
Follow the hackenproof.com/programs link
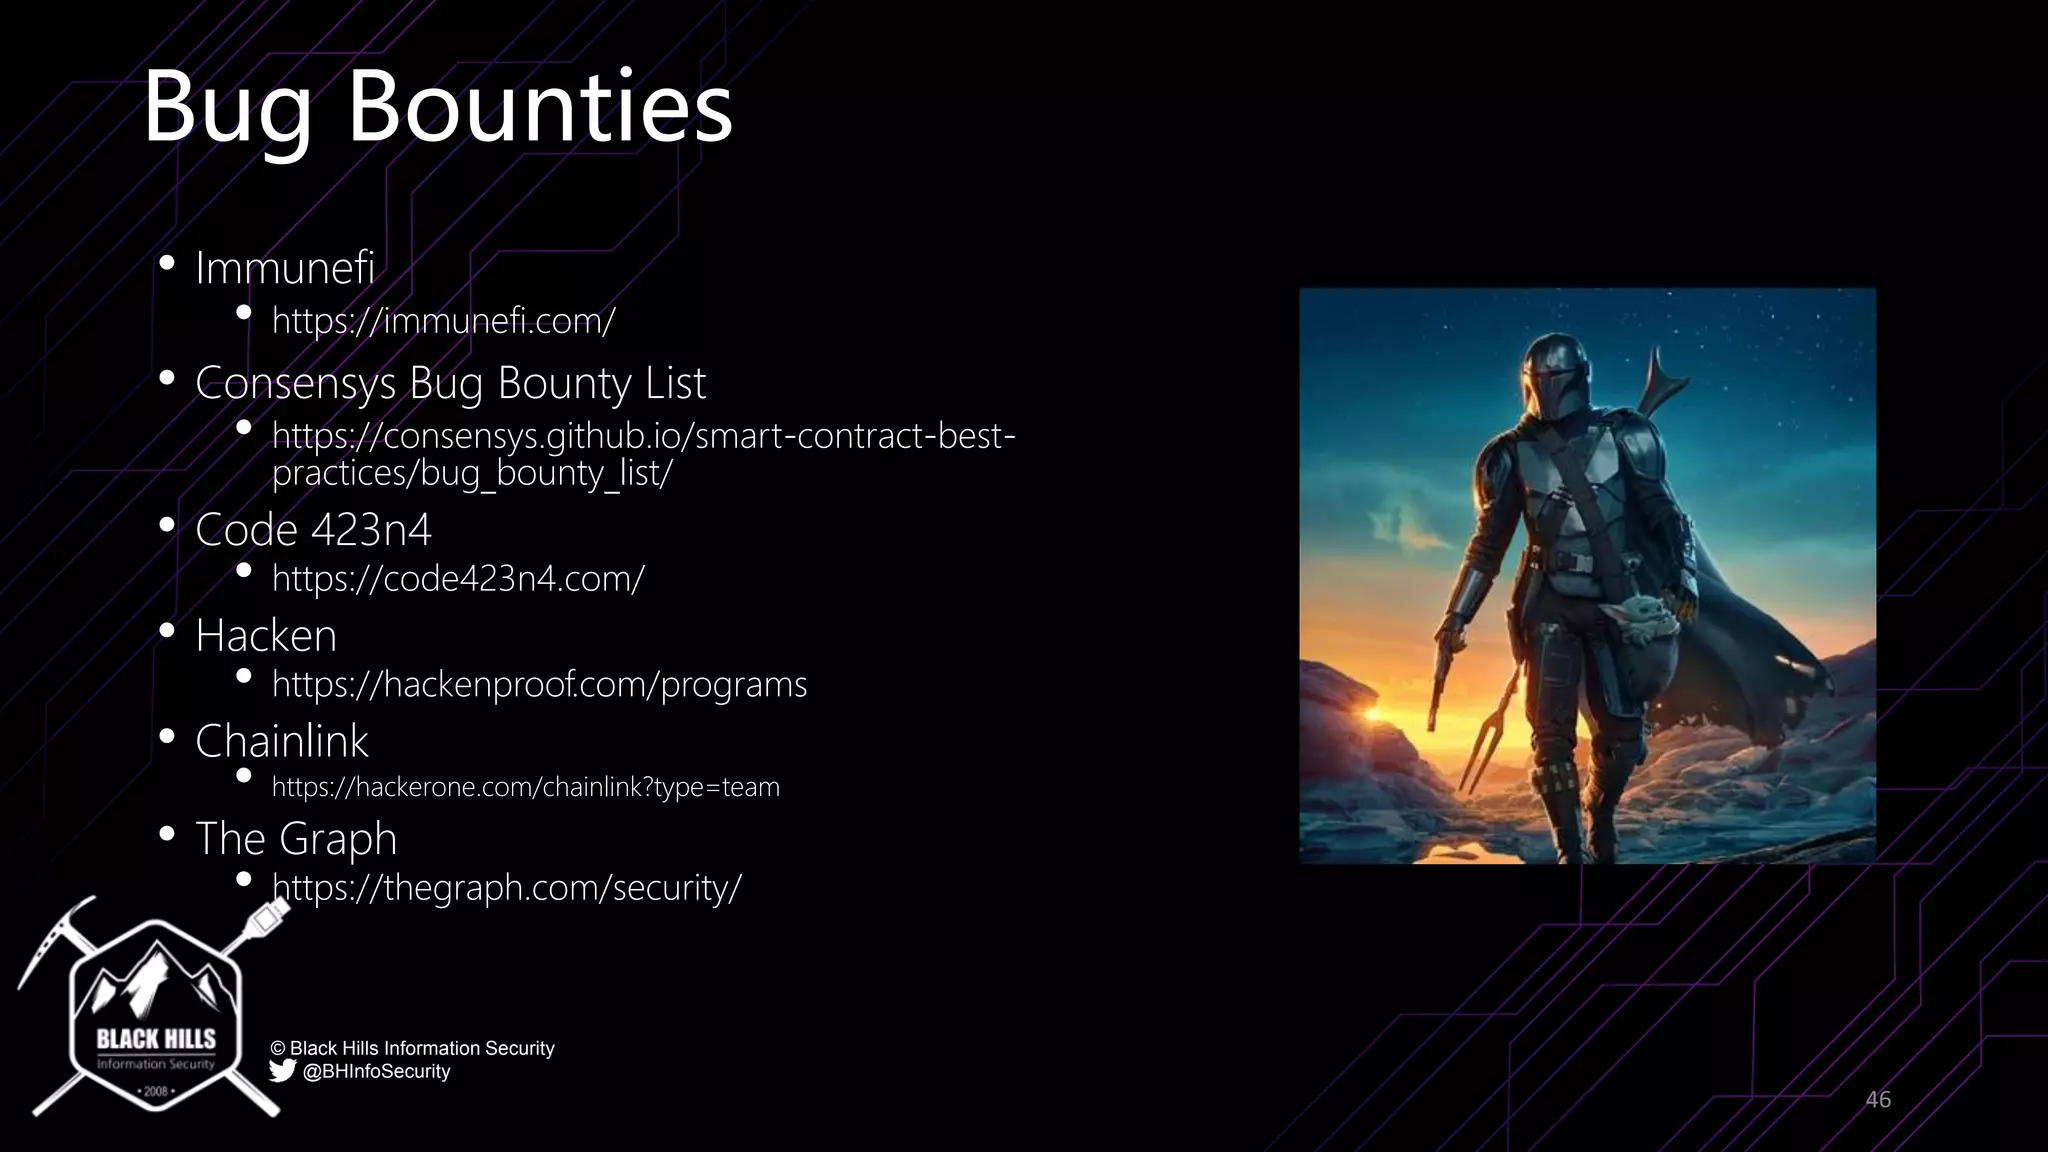click(539, 685)
